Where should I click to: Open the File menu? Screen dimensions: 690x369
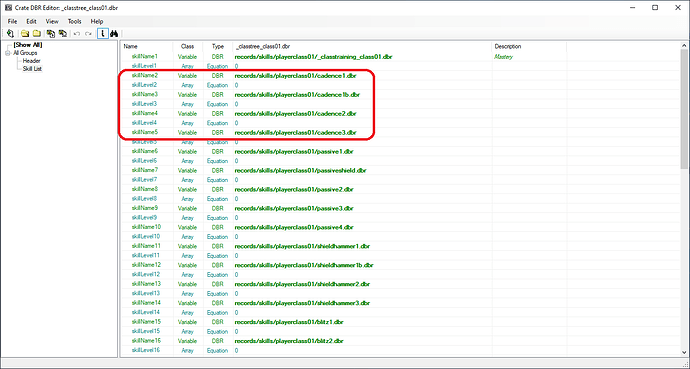point(12,21)
